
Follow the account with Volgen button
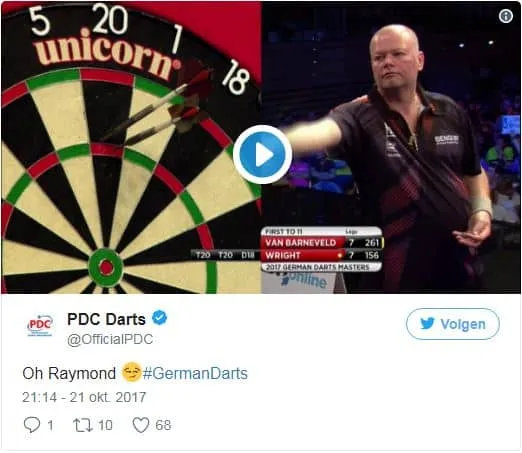[453, 324]
